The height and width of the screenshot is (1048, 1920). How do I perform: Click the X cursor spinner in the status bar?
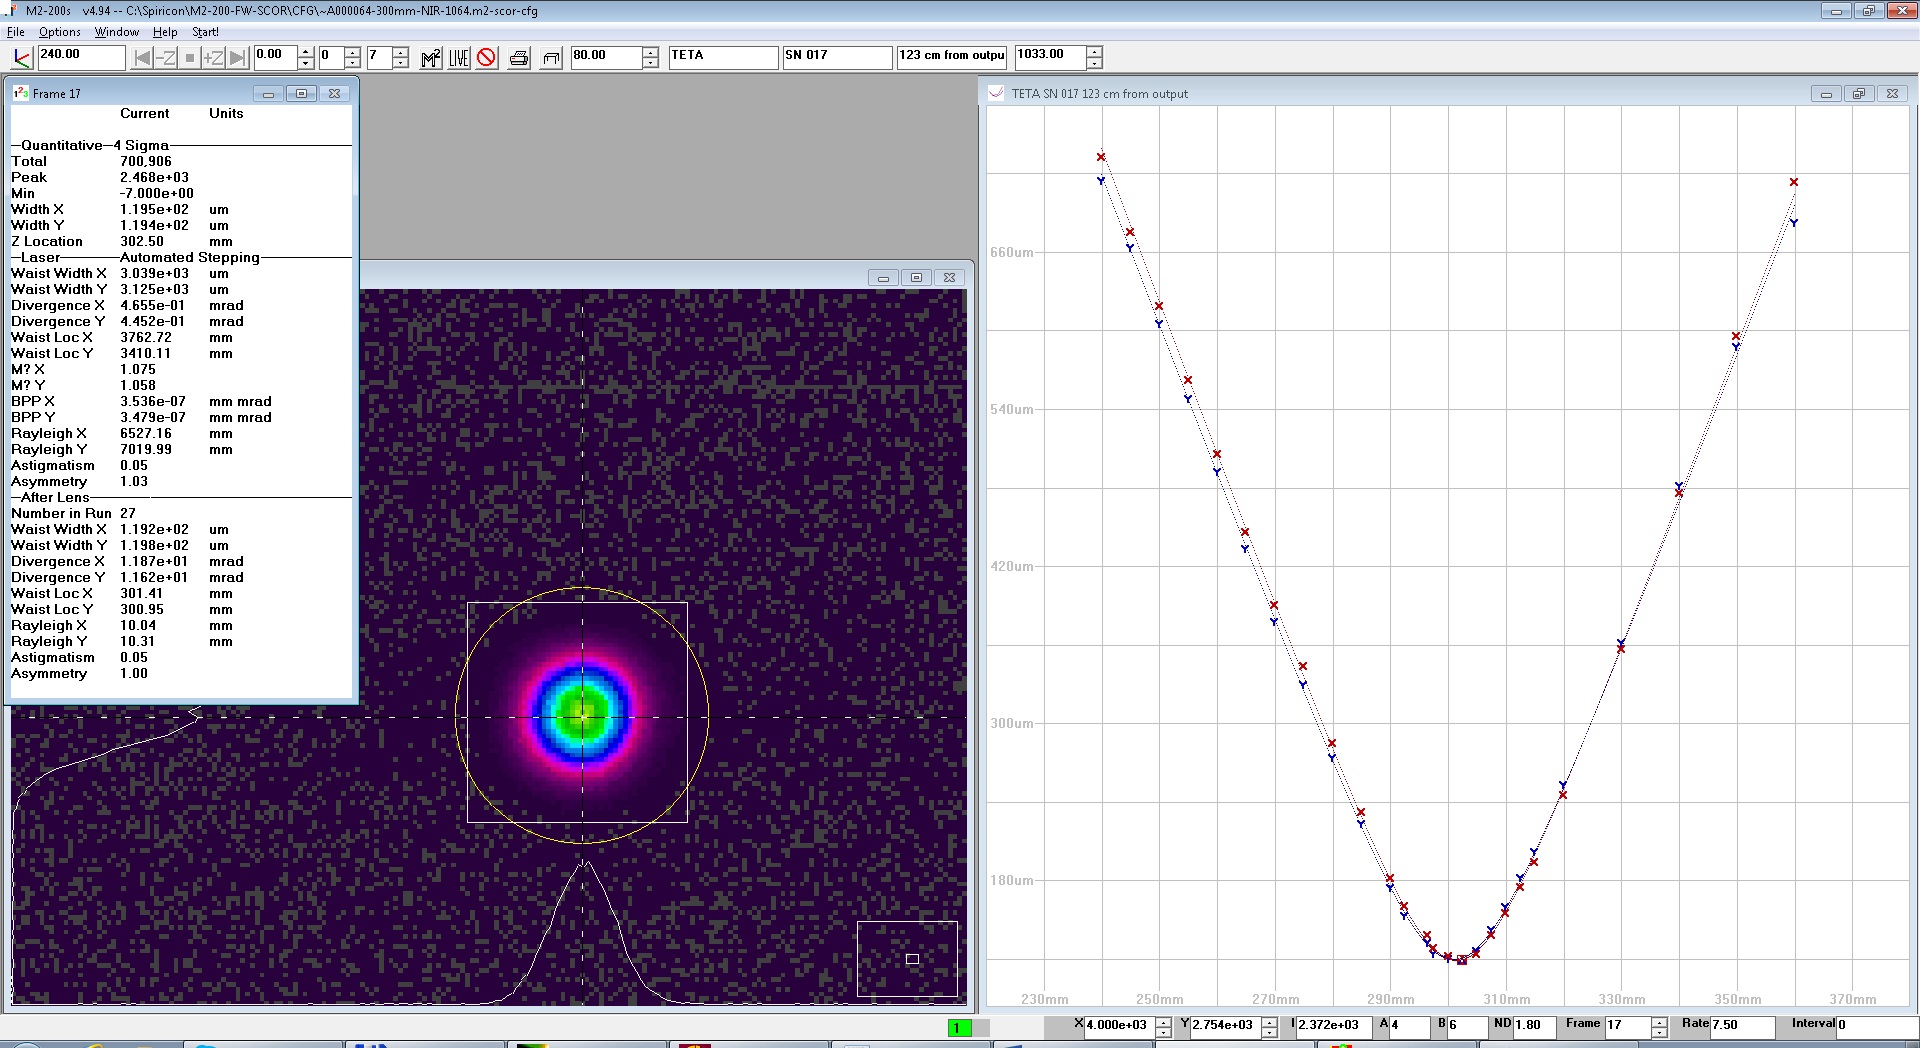point(1163,1027)
